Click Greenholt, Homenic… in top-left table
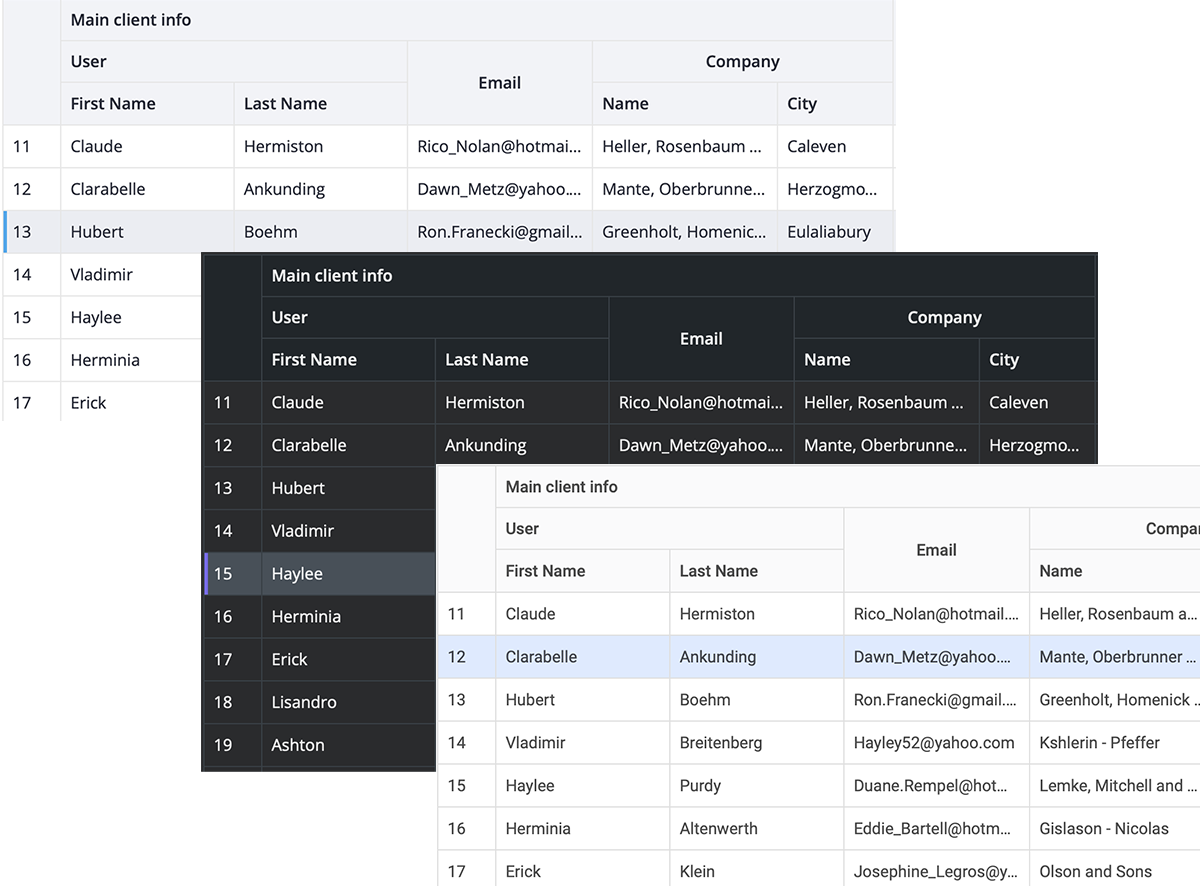Image resolution: width=1200 pixels, height=886 pixels. tap(685, 232)
